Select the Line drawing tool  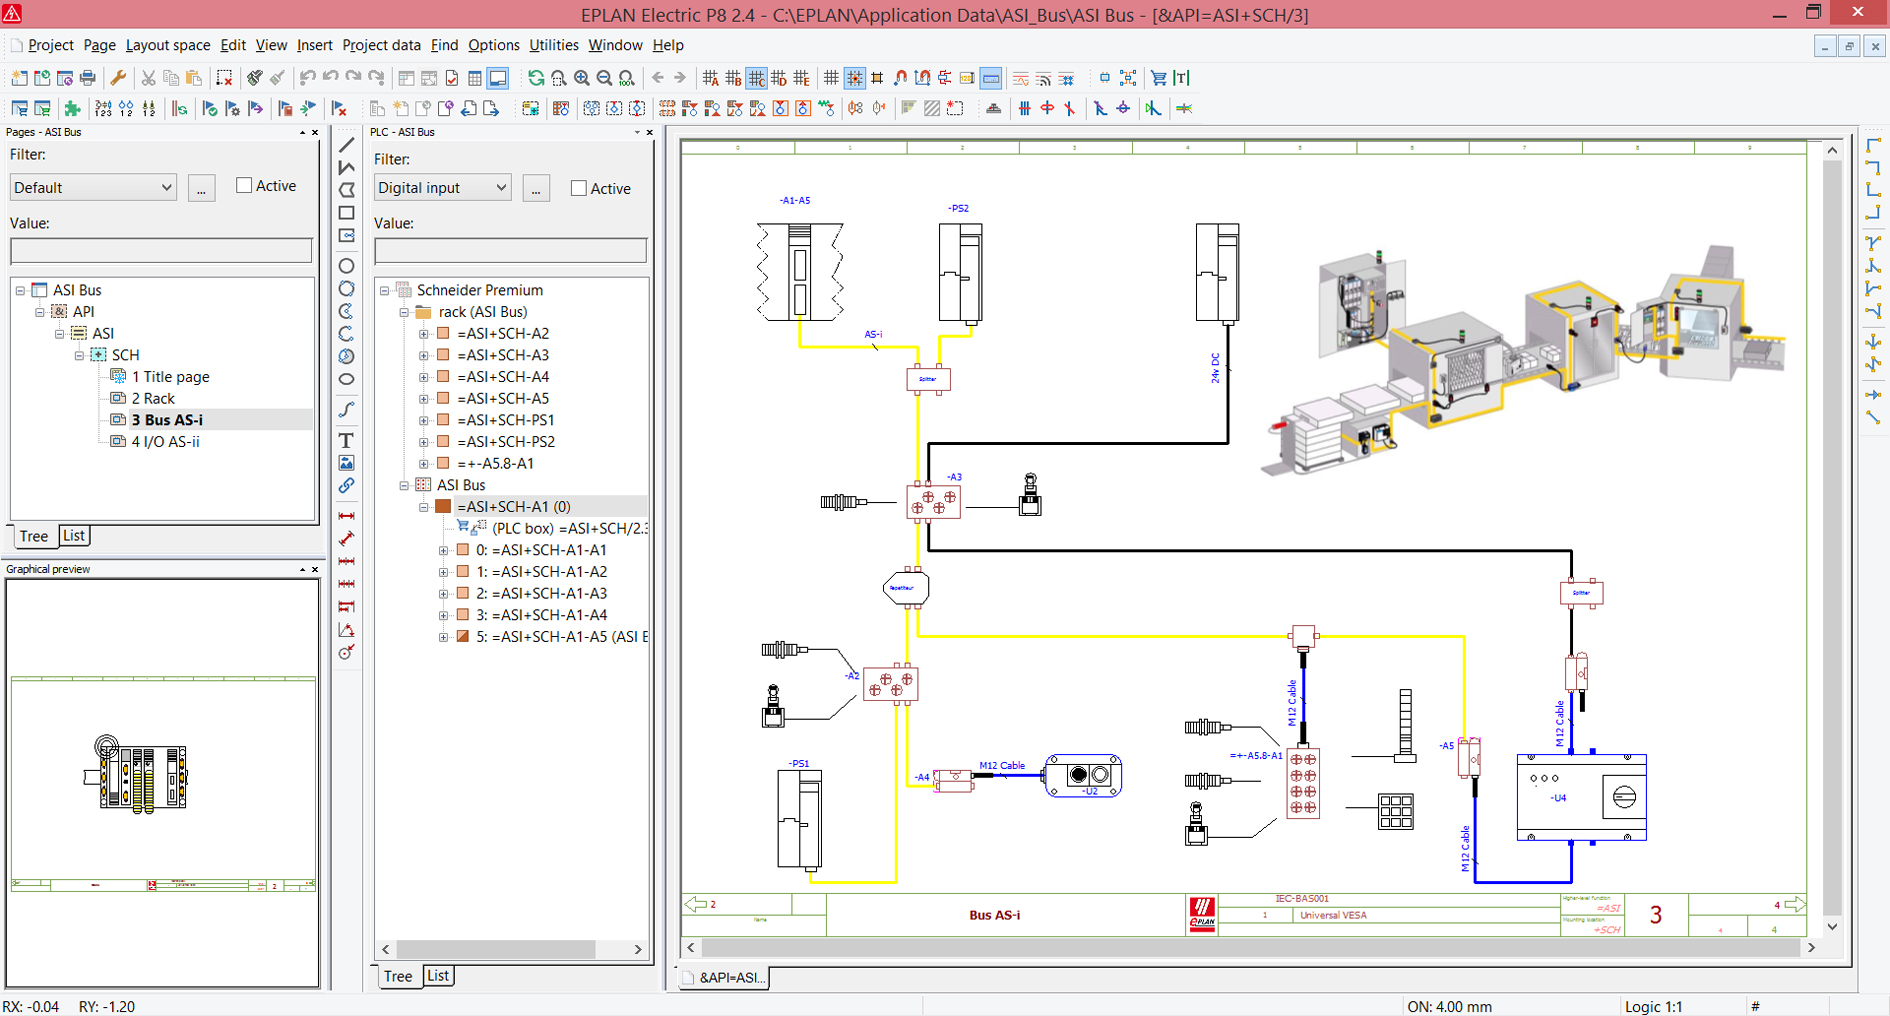(347, 146)
